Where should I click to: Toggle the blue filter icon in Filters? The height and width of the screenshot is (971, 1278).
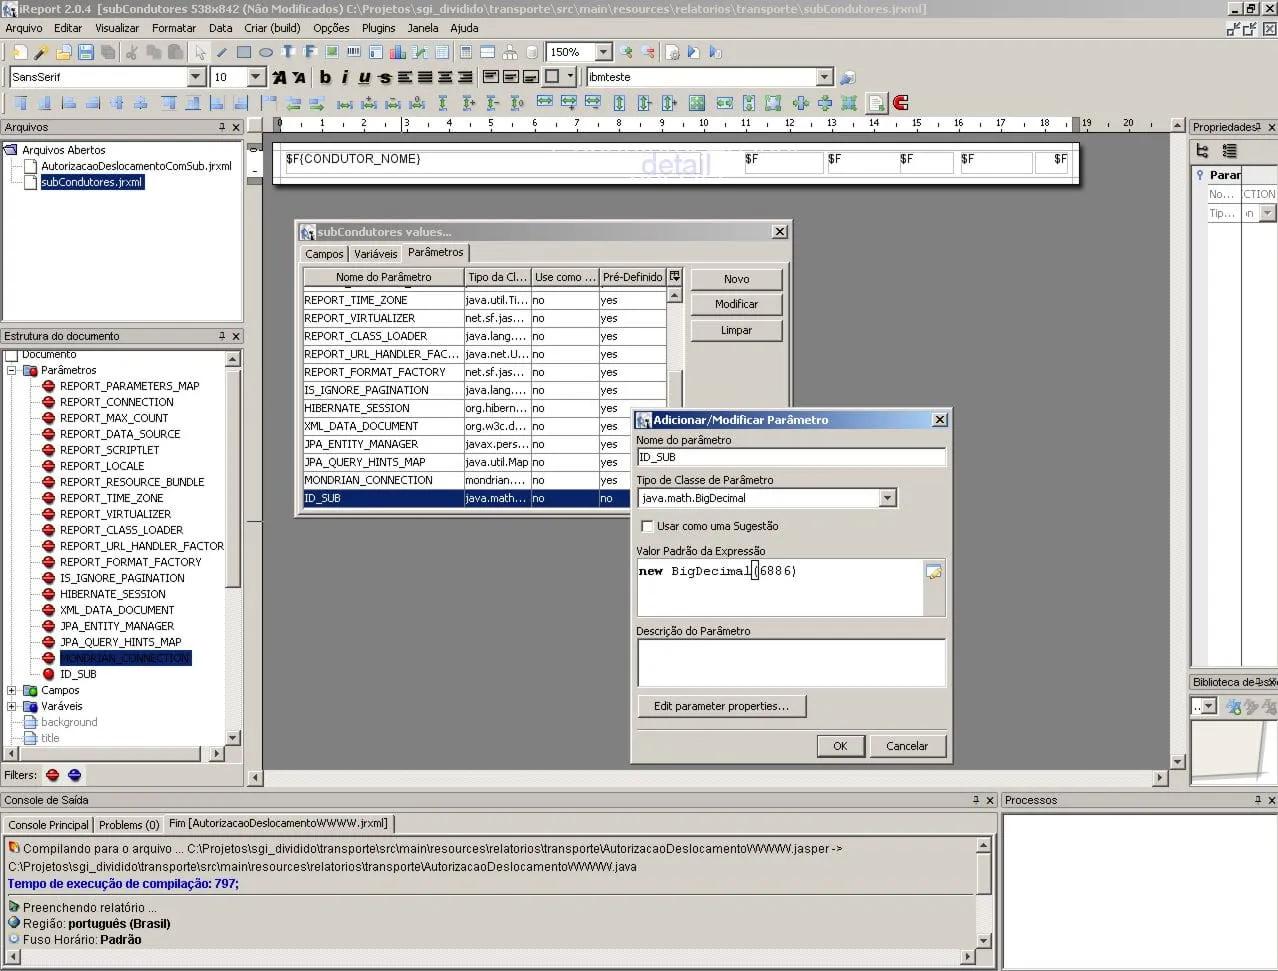(x=74, y=775)
